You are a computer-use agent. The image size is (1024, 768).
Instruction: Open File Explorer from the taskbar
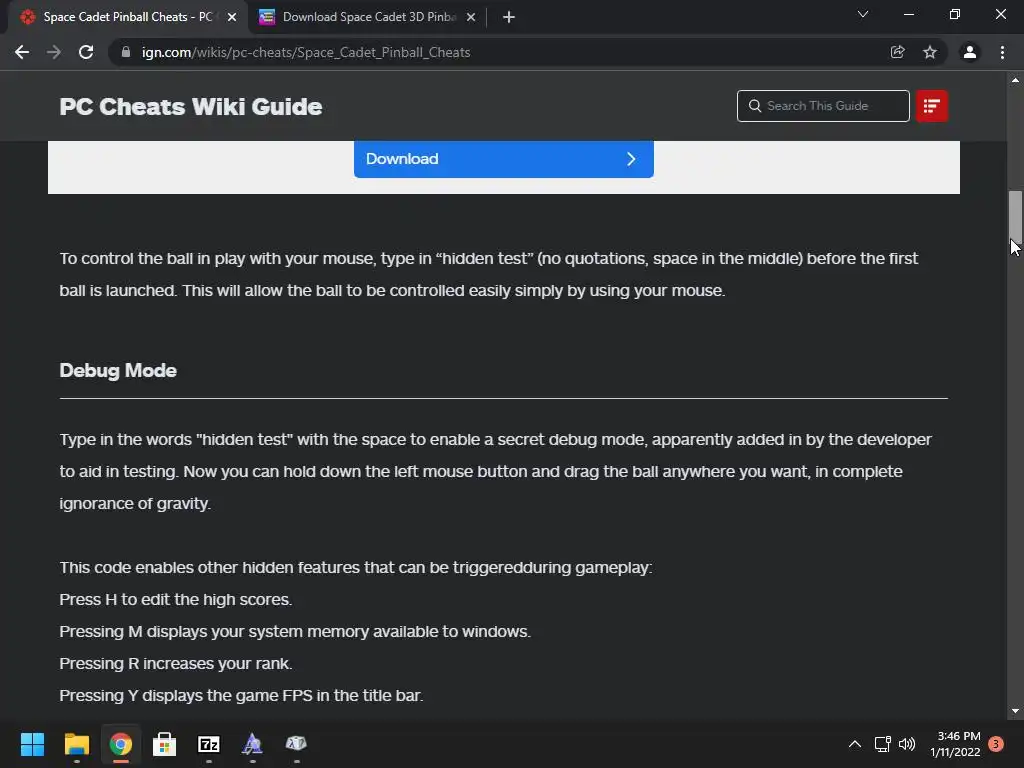point(76,744)
